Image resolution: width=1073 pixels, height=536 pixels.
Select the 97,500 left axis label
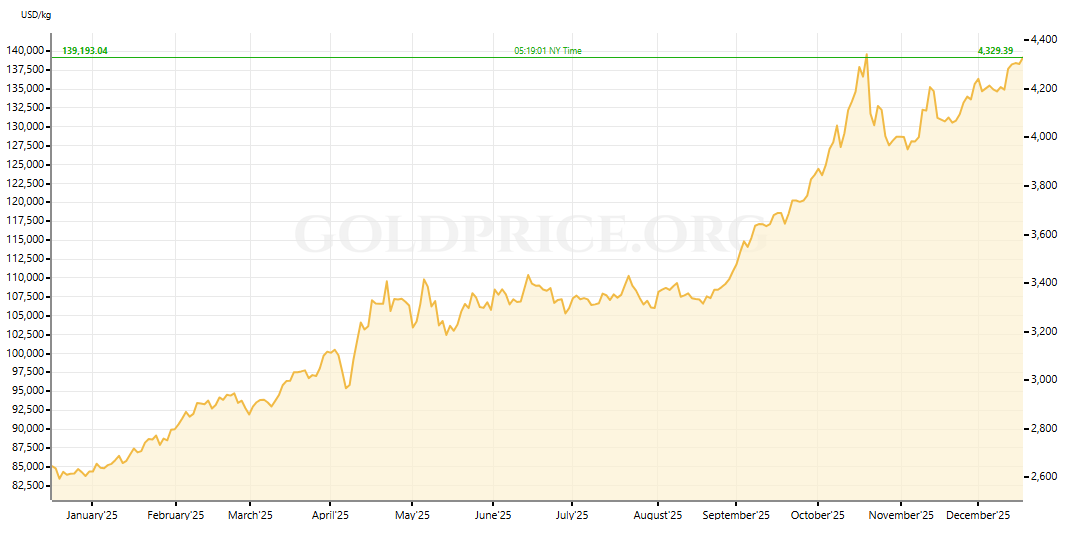(x=27, y=372)
